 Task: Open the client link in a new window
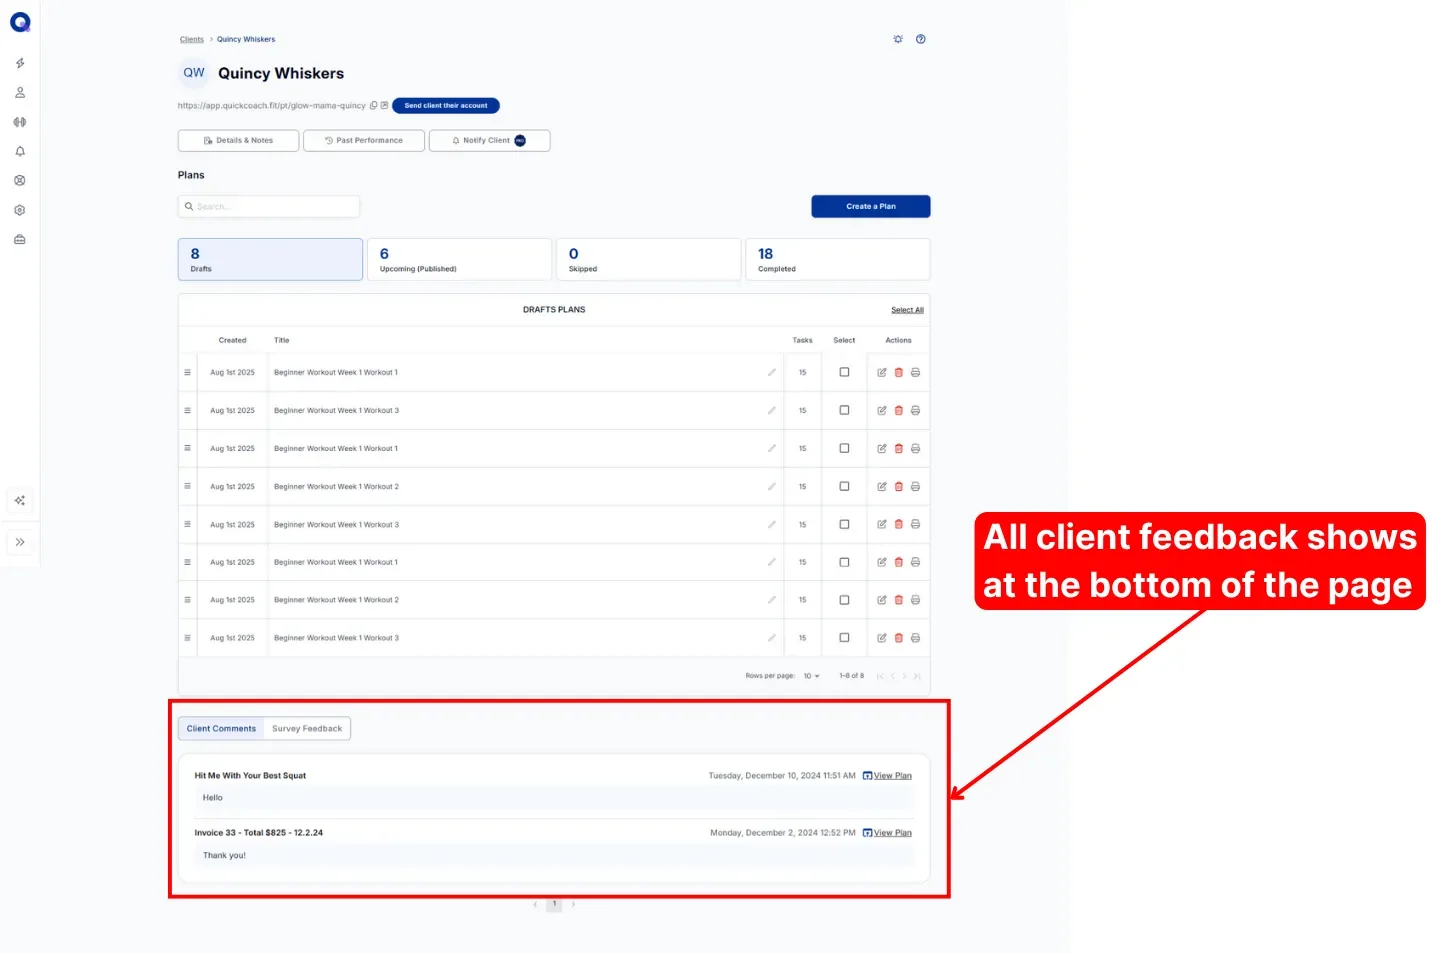pos(384,105)
